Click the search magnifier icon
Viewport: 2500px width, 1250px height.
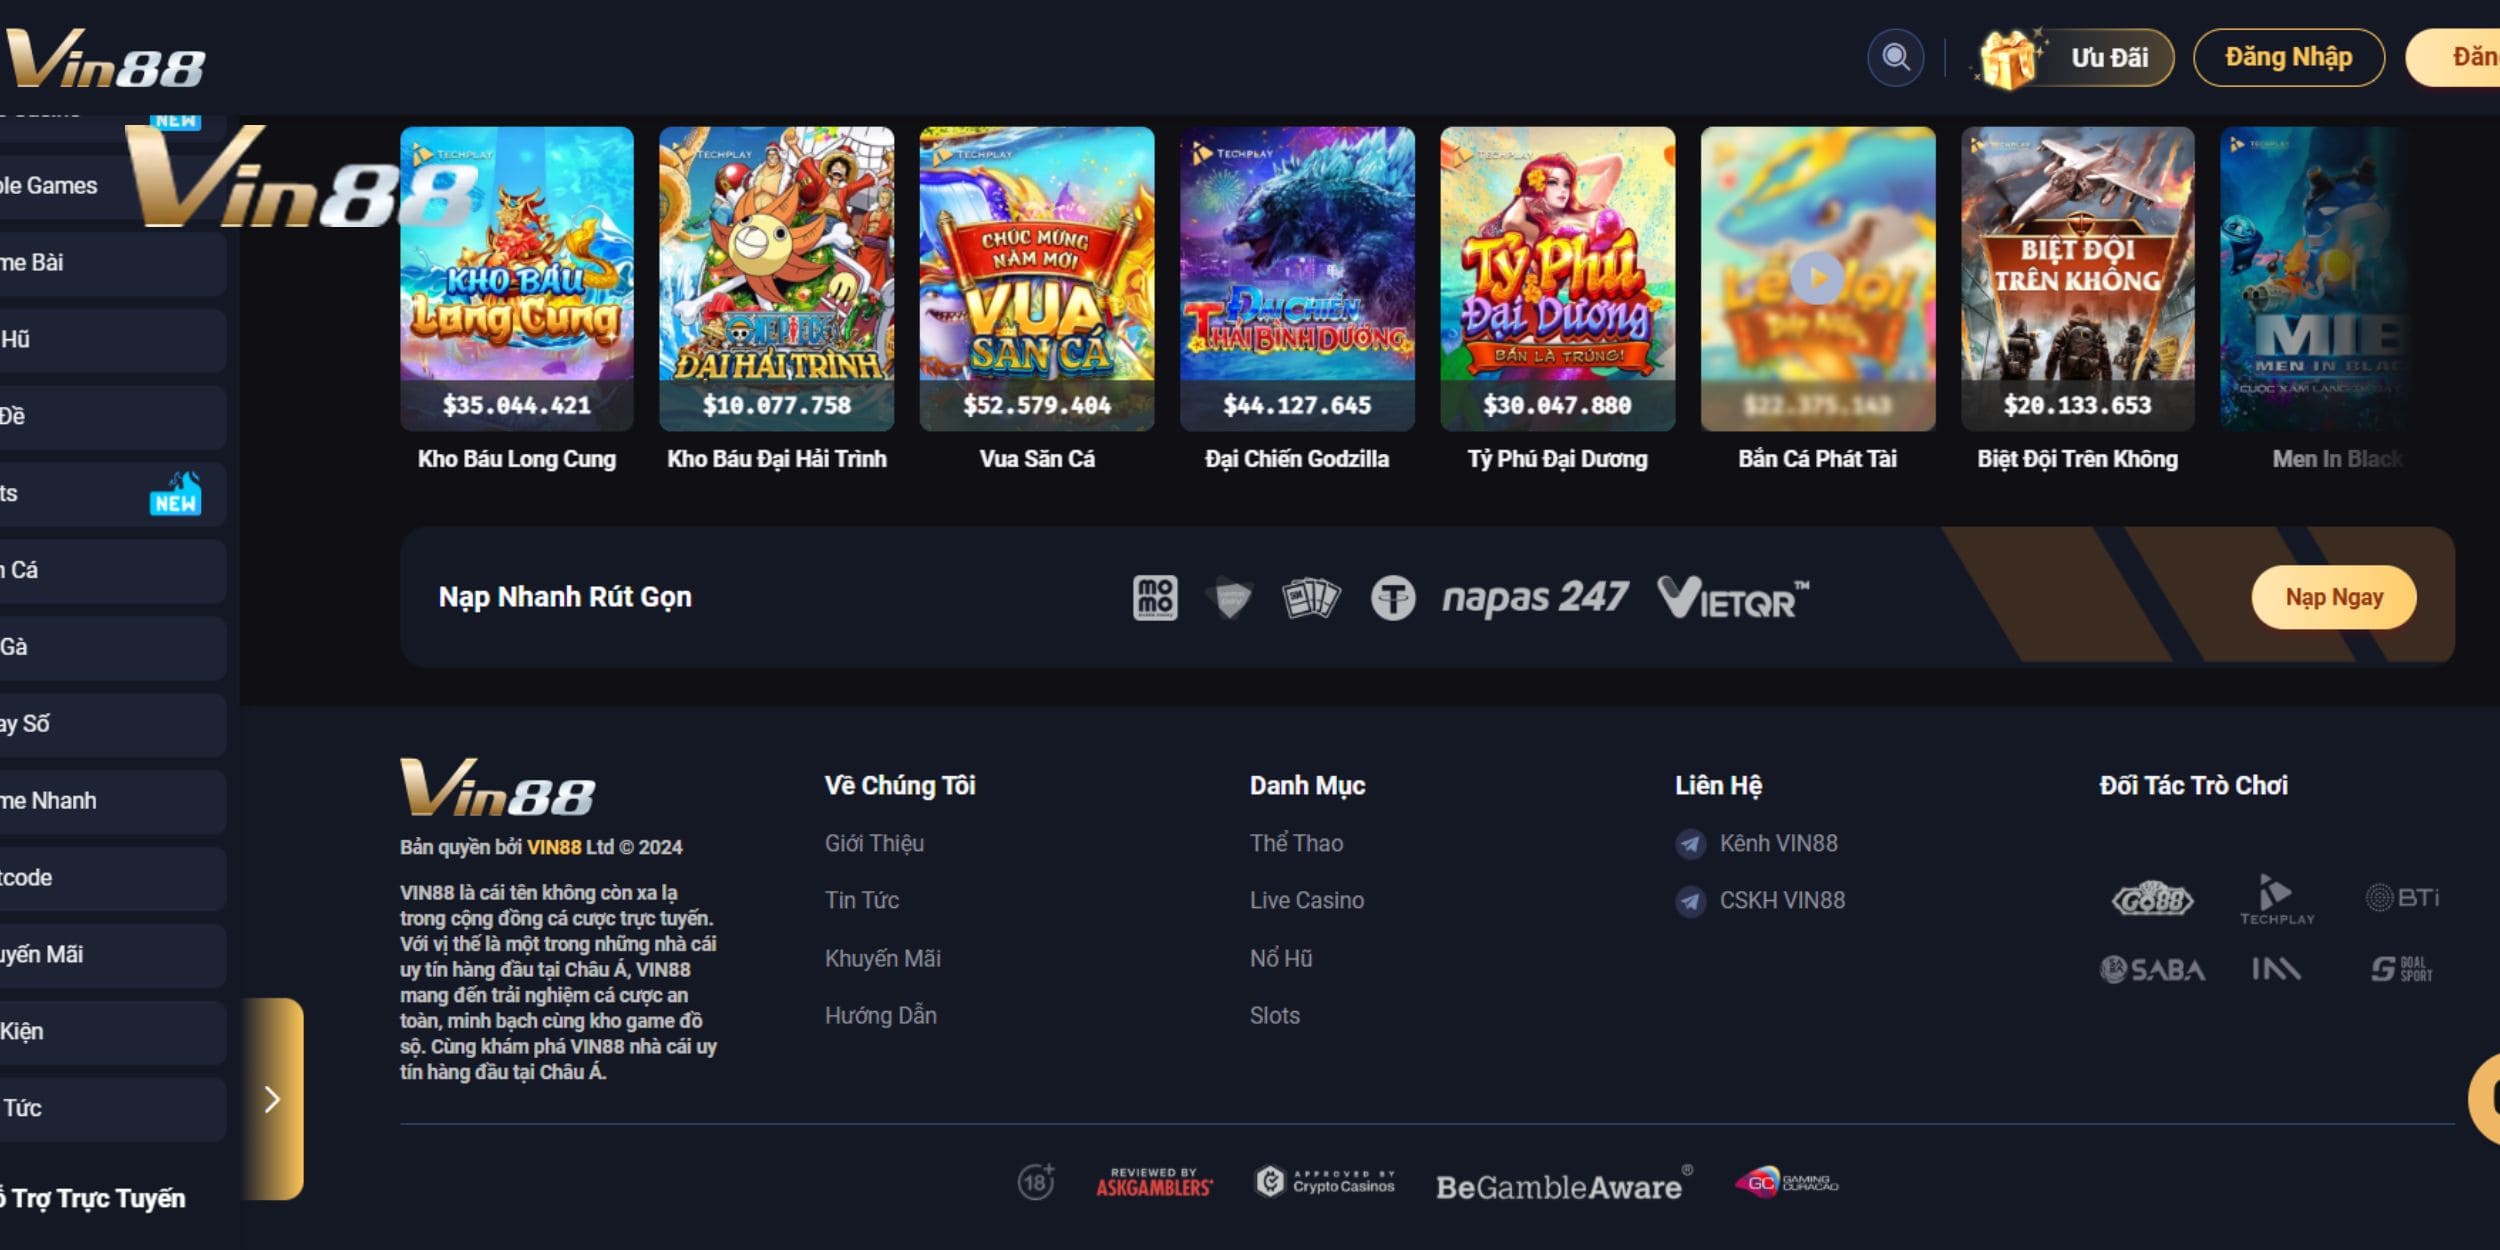[x=1895, y=58]
